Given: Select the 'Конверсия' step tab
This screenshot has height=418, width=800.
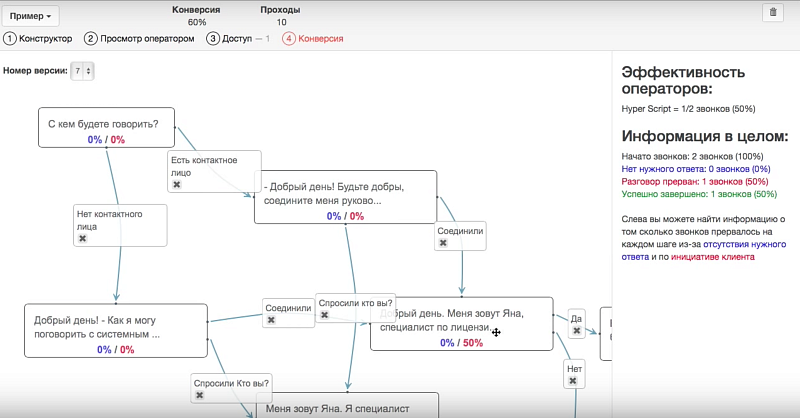Looking at the screenshot, I should (x=314, y=39).
